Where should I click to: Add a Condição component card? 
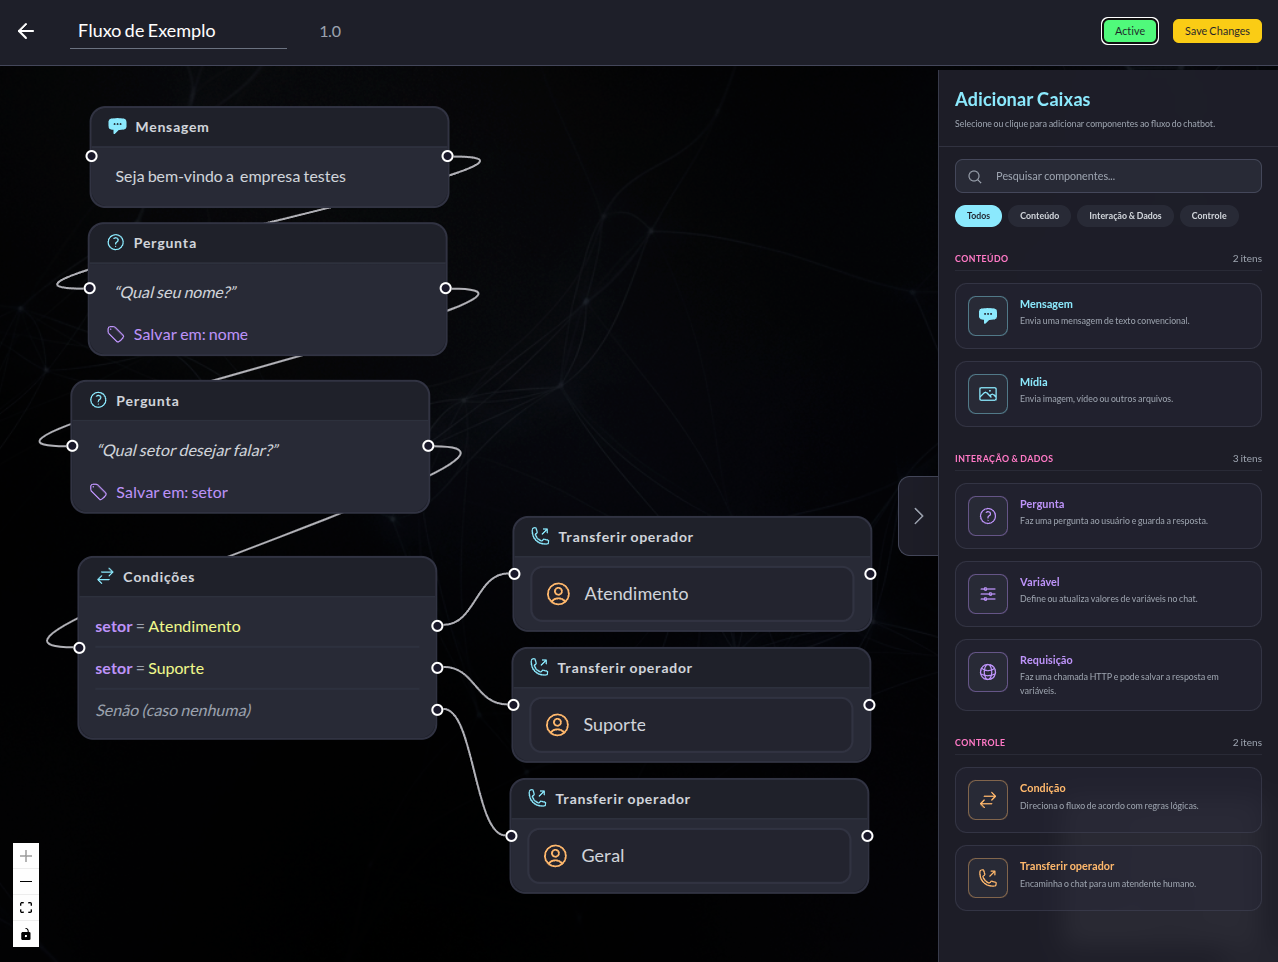(x=1108, y=800)
